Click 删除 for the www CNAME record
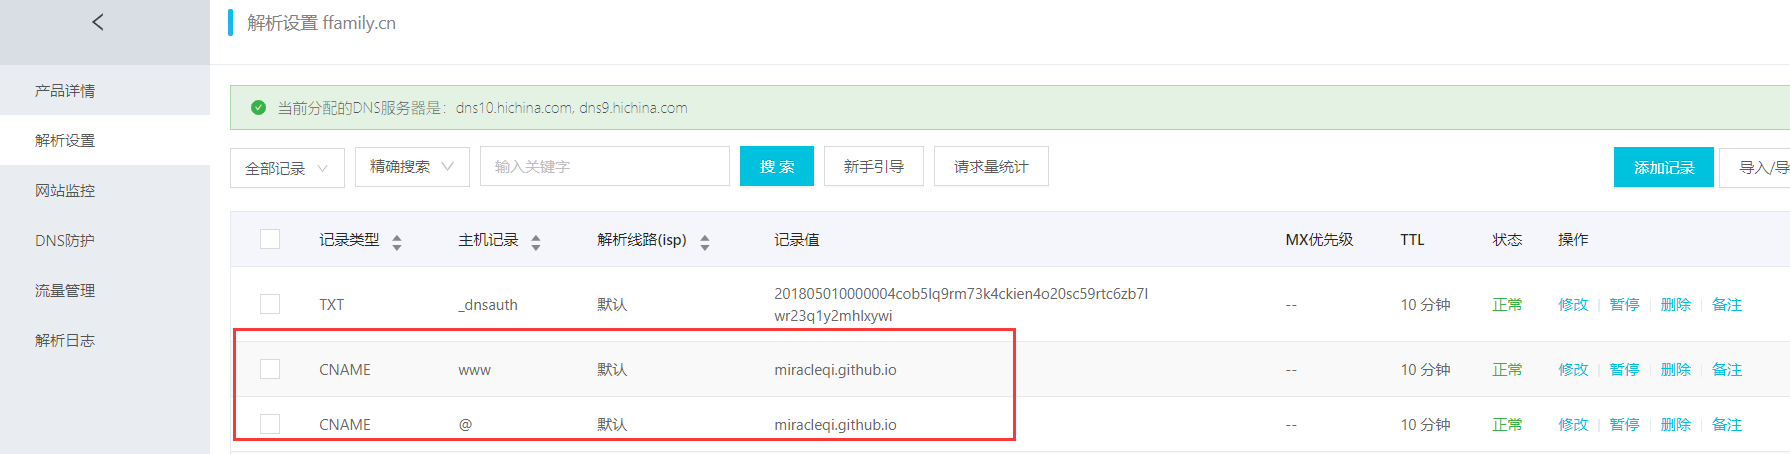The image size is (1790, 454). 1676,370
